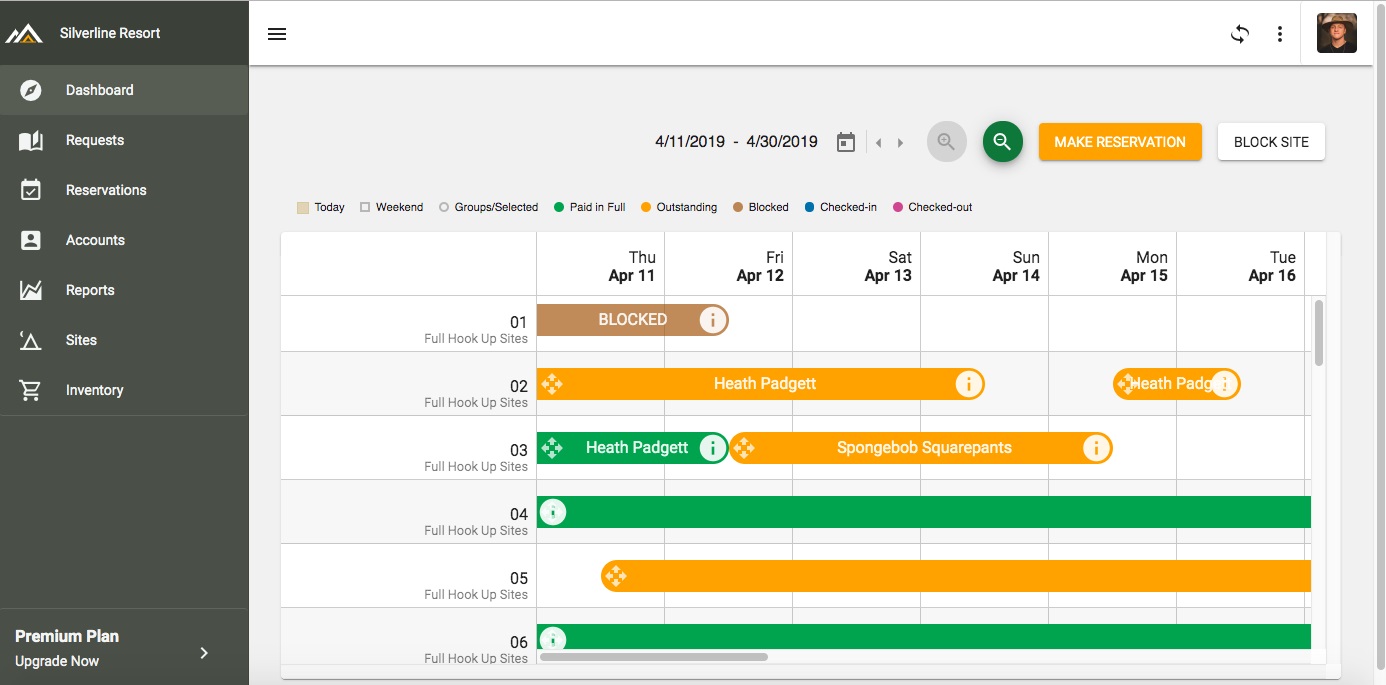Click info icon on BLOCKED reservation
Image resolution: width=1386 pixels, height=685 pixels.
[712, 320]
